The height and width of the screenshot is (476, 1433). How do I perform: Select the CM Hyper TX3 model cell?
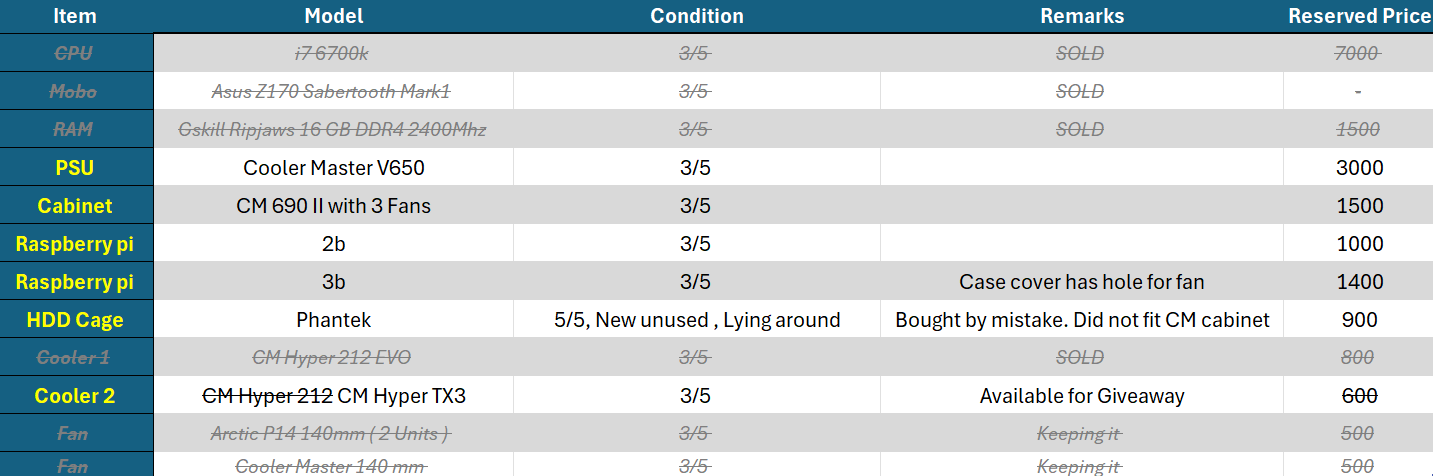[x=334, y=396]
